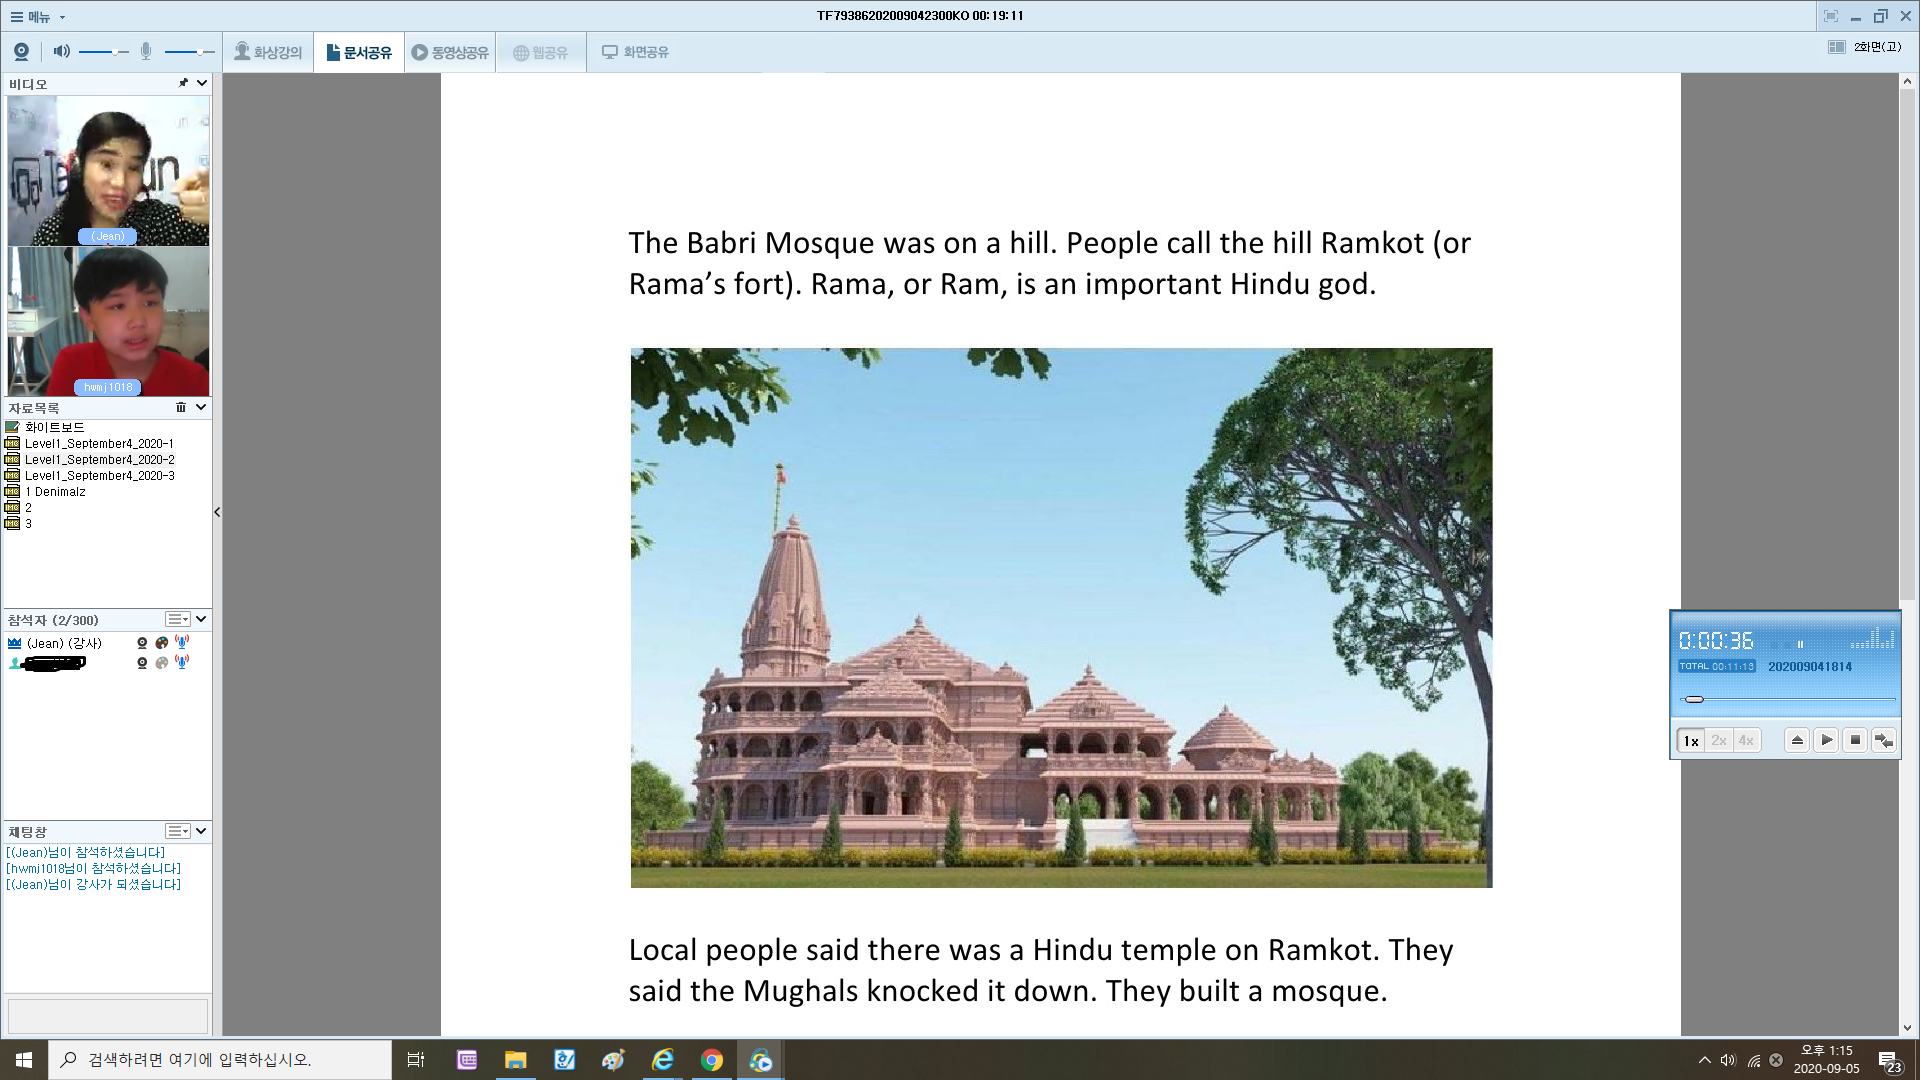The image size is (1920, 1080).
Task: Open the 메뉴 menu
Action: tap(38, 16)
